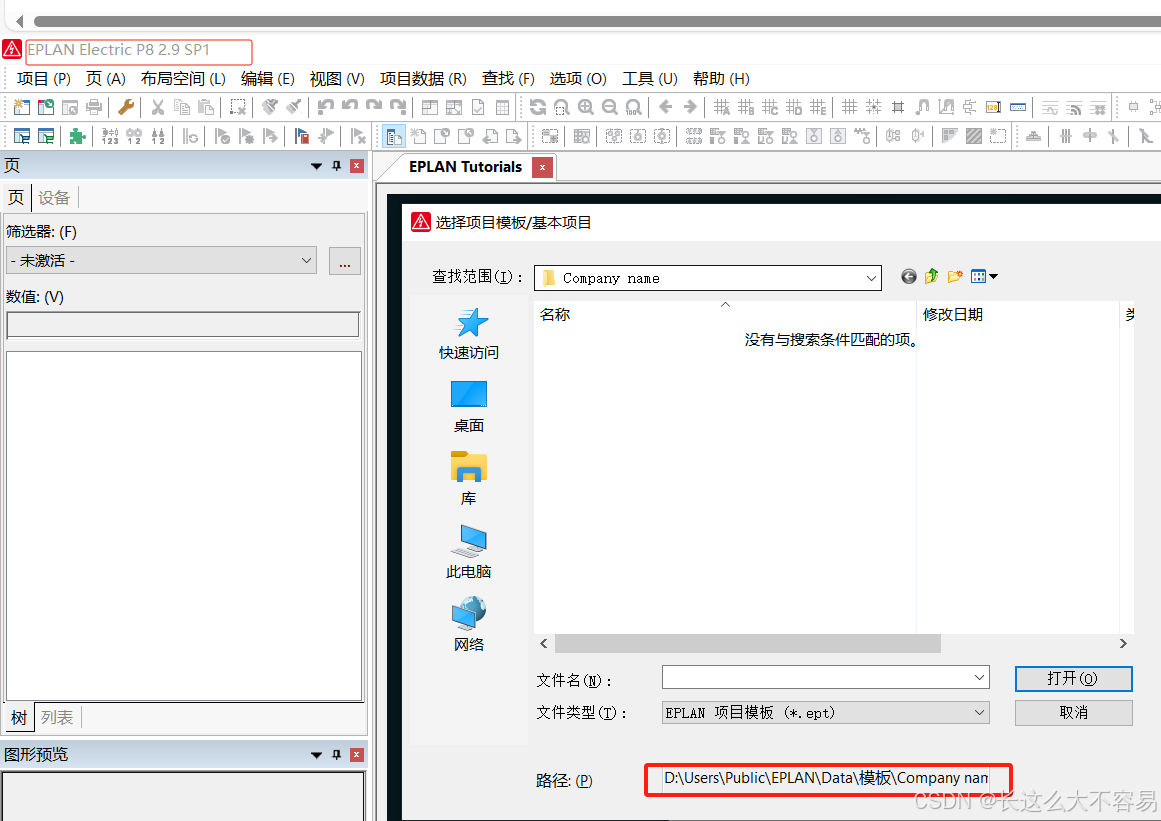Open the 页 (A) menu
This screenshot has width=1161, height=821.
click(x=105, y=78)
